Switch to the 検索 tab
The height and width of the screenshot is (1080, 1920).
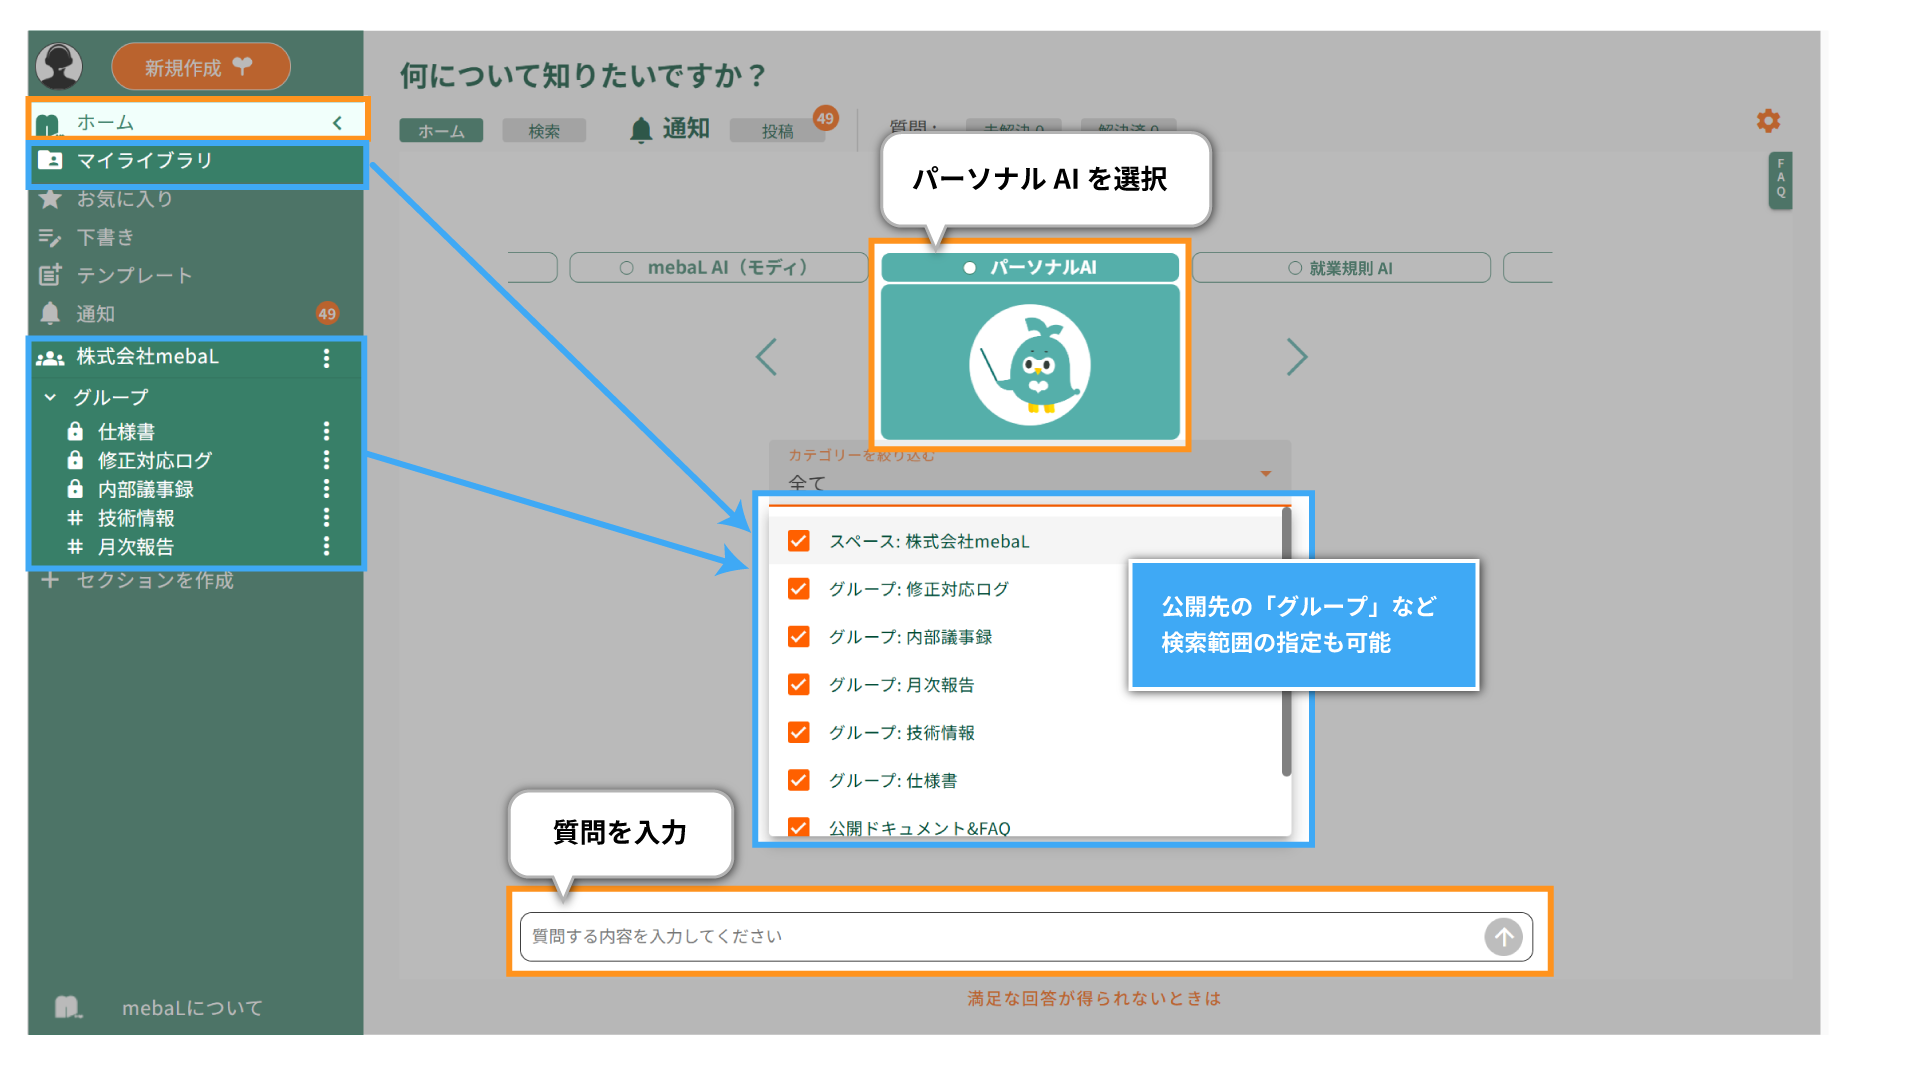pos(544,131)
